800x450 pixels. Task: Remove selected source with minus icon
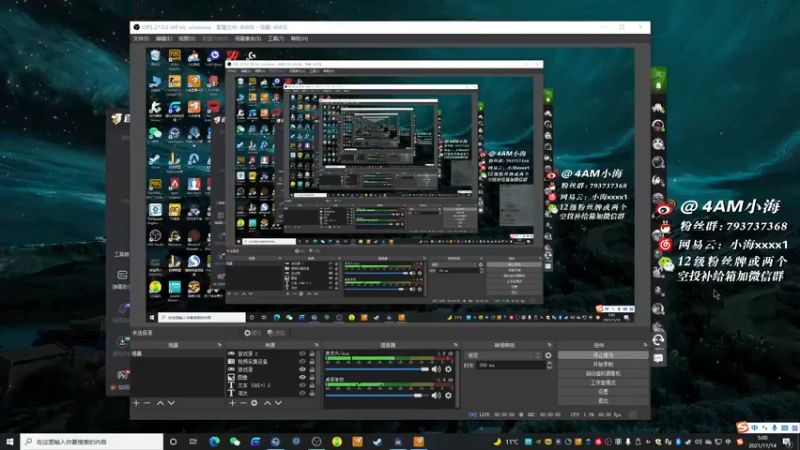[243, 403]
